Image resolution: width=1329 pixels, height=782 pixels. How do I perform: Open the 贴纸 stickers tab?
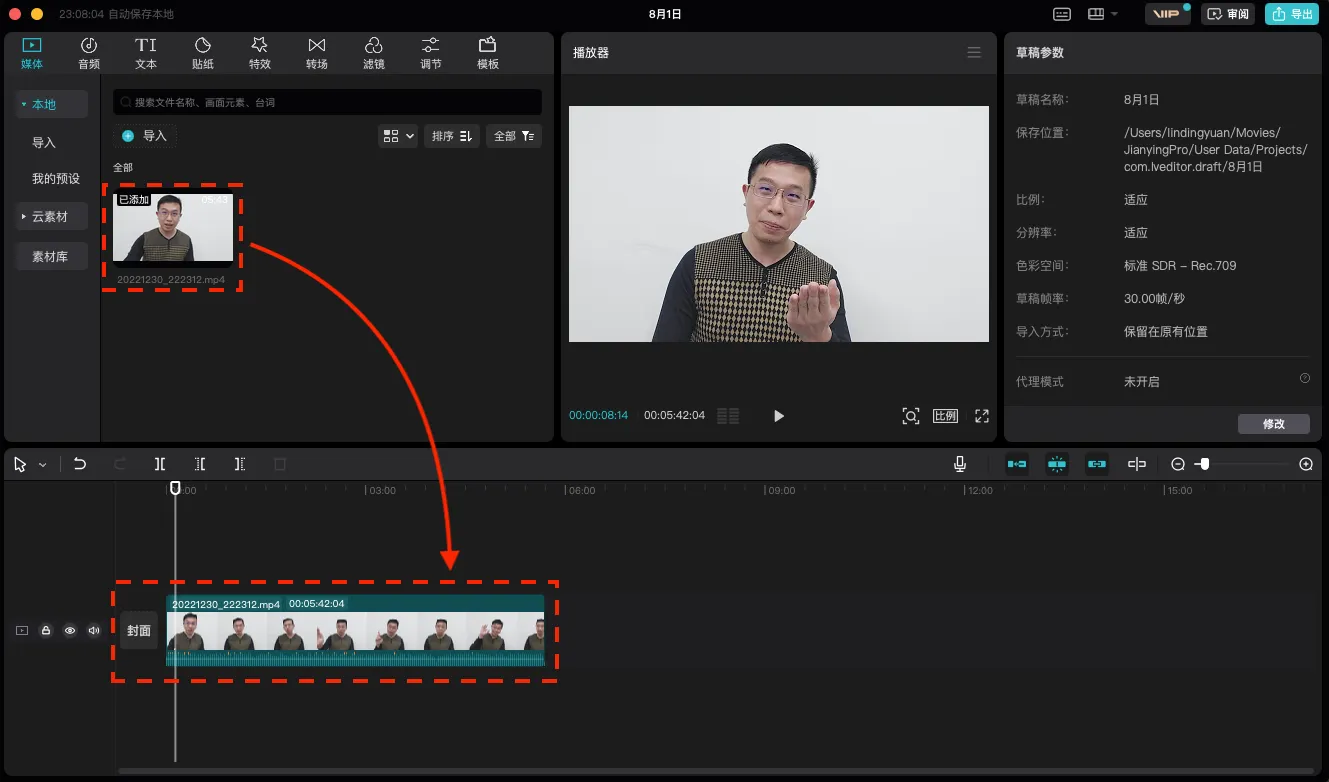tap(203, 53)
